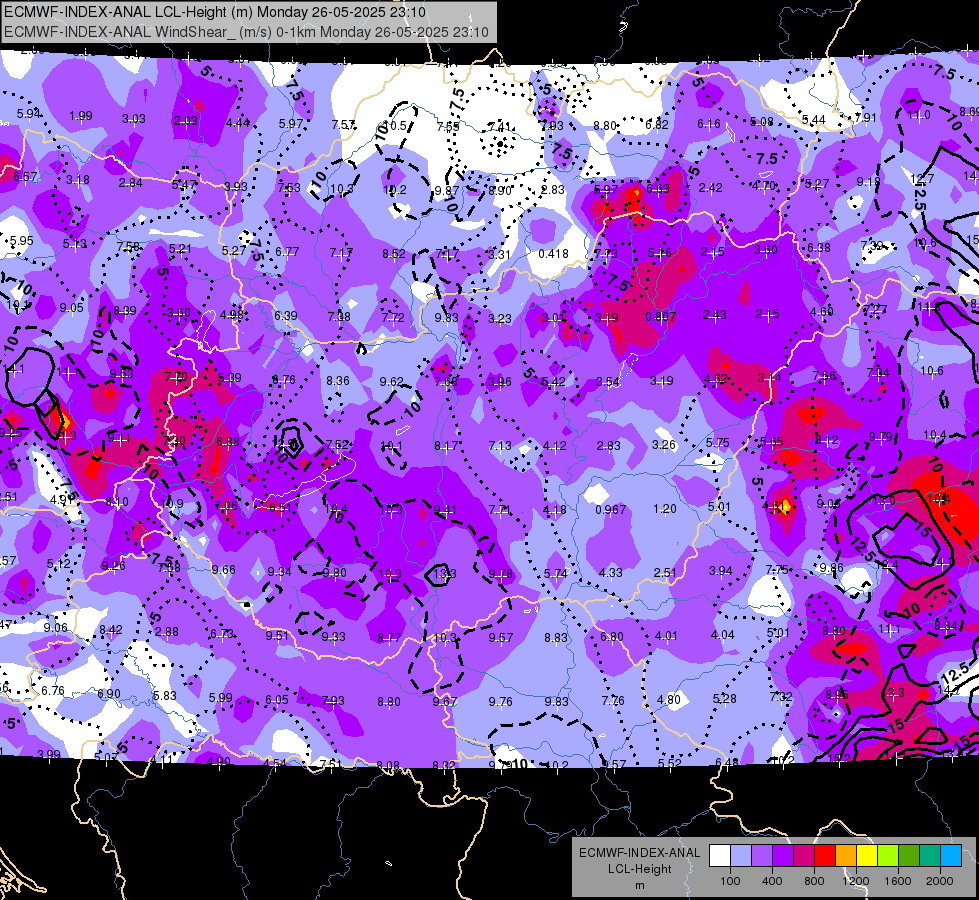This screenshot has width=979, height=900.
Task: Click the grid value 5.74
Action: [556, 573]
